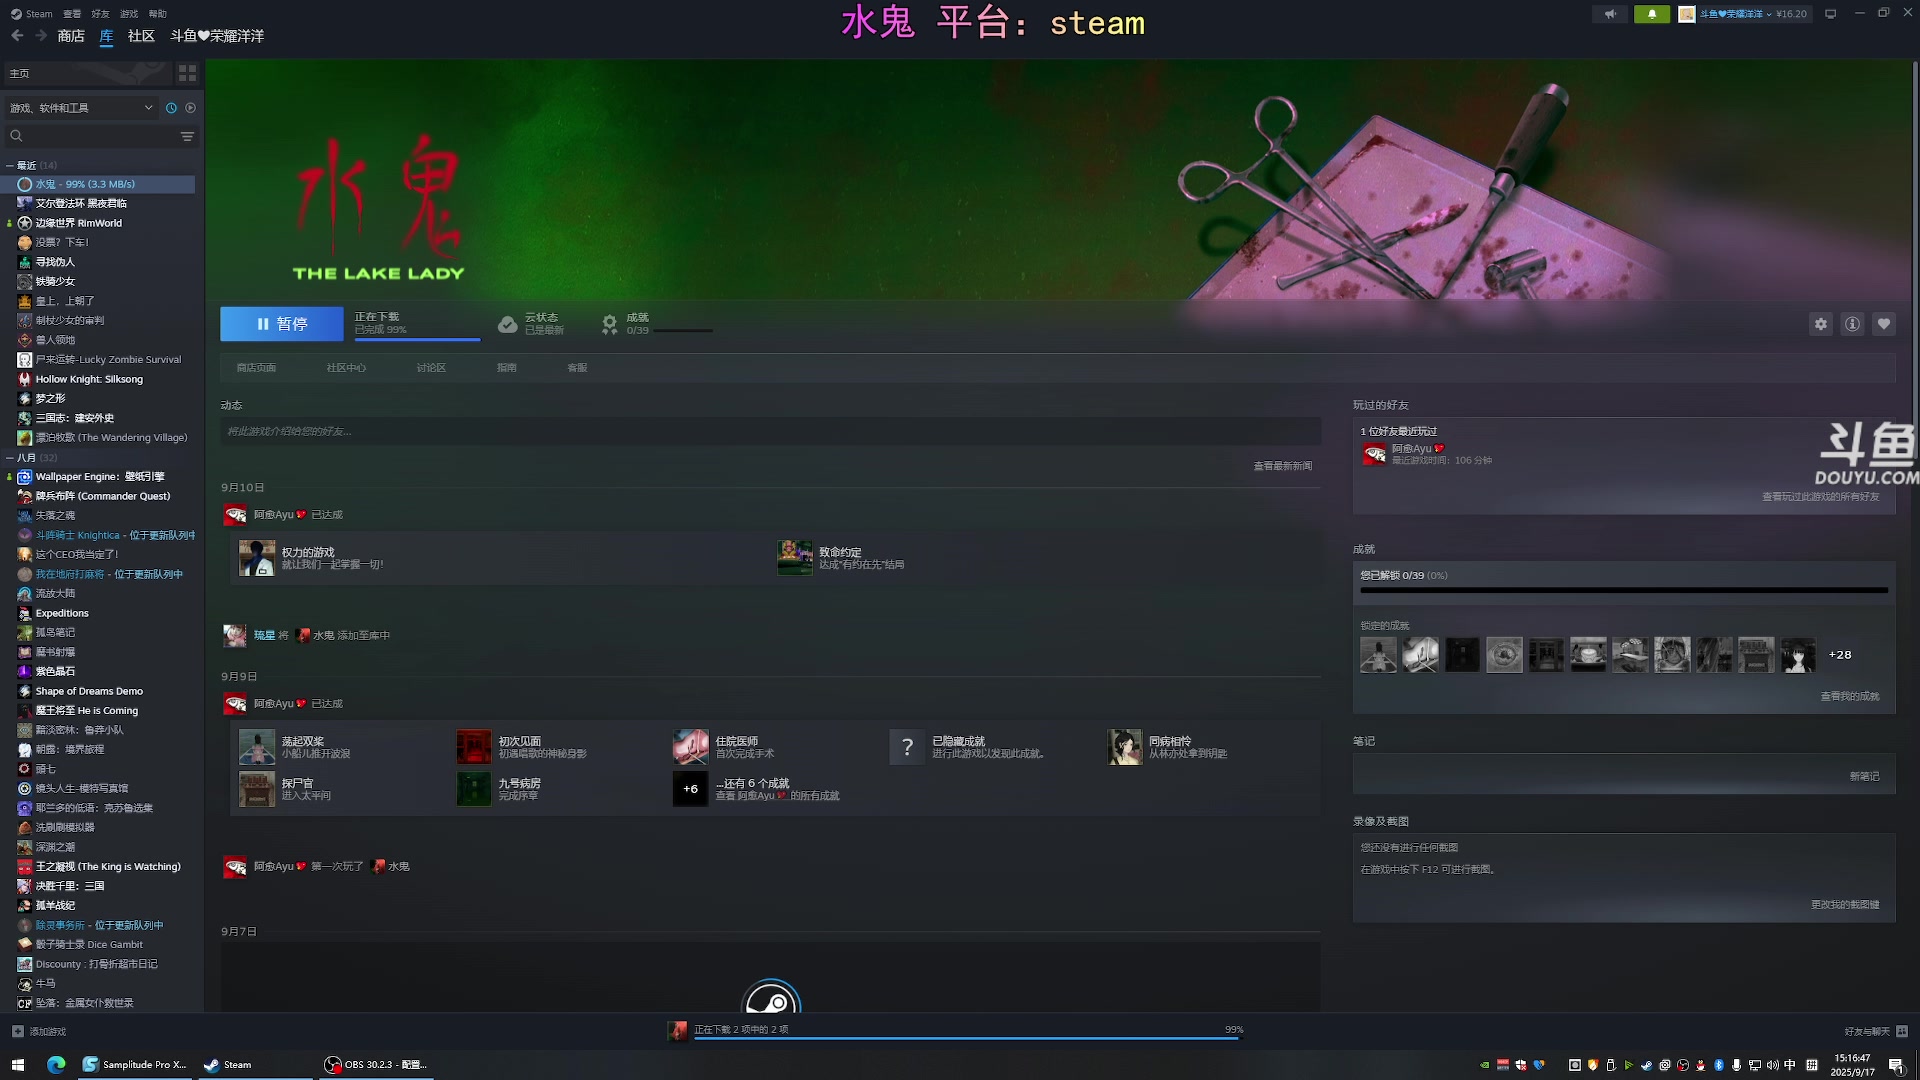Open 致命约定 achievement icon

[795, 558]
